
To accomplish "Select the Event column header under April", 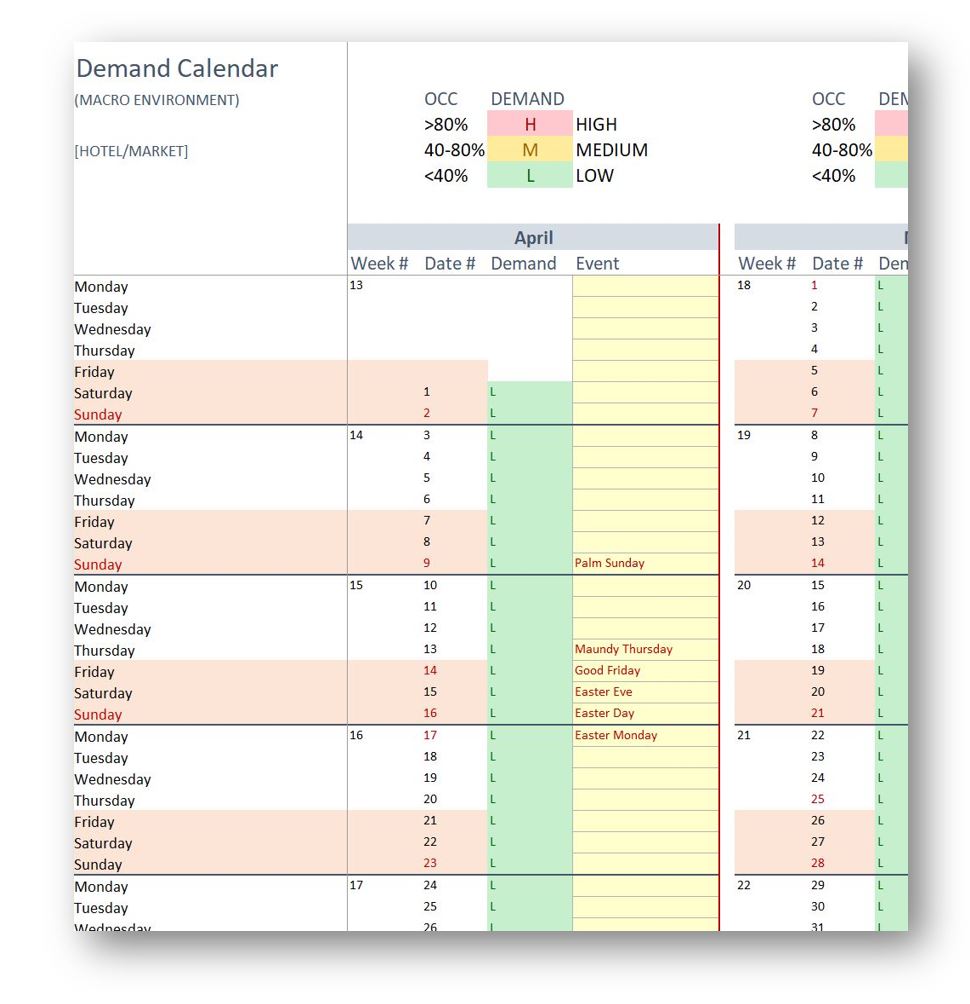I will 597,264.
